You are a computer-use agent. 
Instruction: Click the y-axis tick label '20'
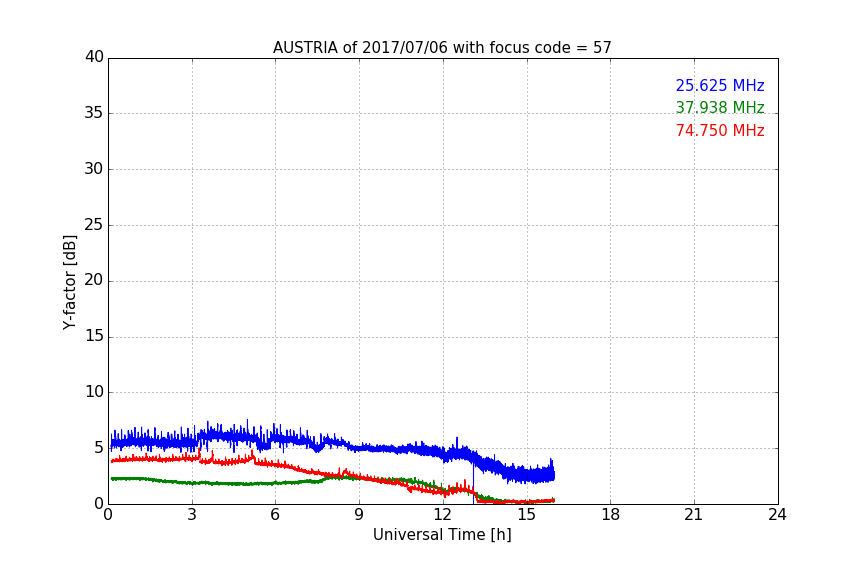[94, 280]
